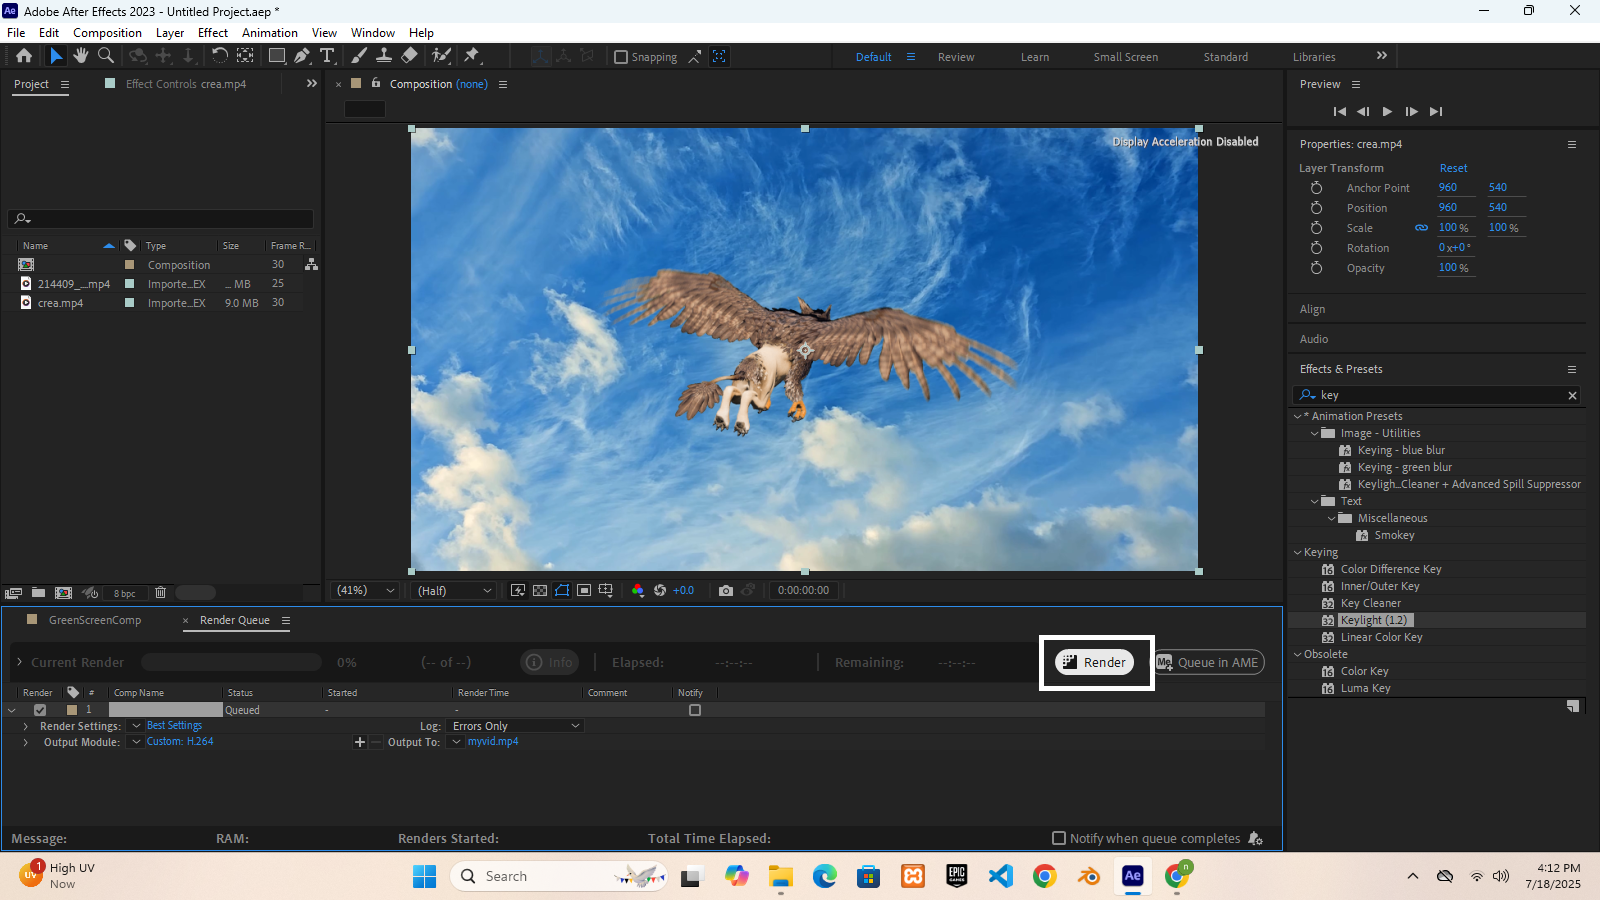Open show channel and color management icon
The width and height of the screenshot is (1600, 900).
(638, 591)
